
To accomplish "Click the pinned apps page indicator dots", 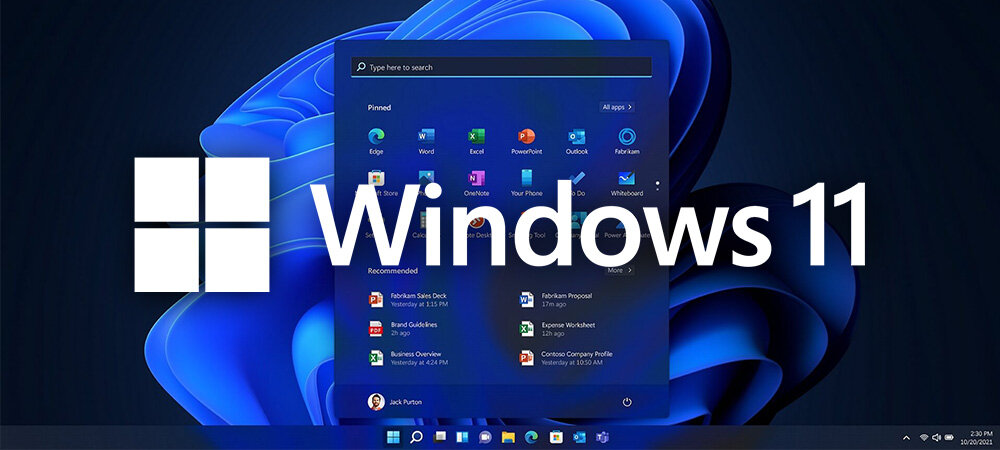I will point(658,187).
